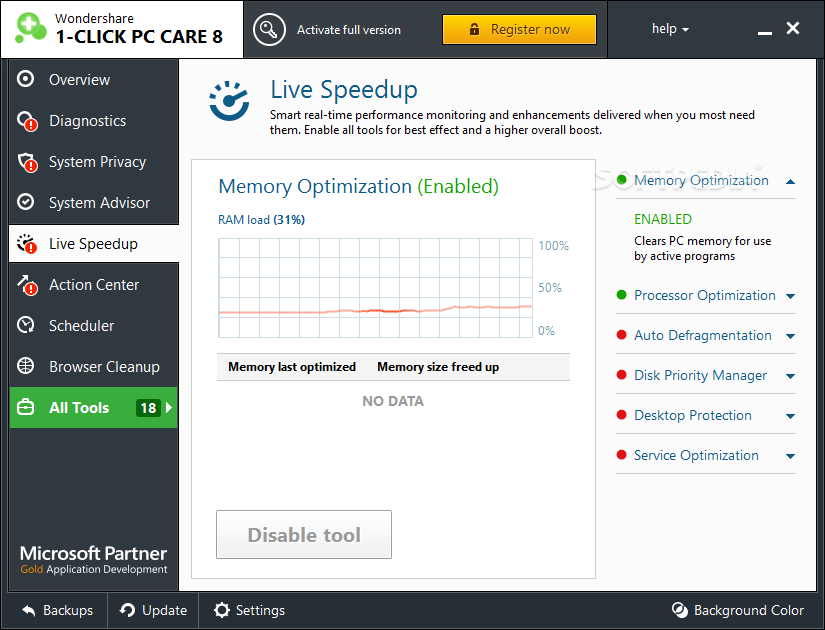Click the Wondershare green logo icon
This screenshot has width=825, height=630.
(30, 27)
